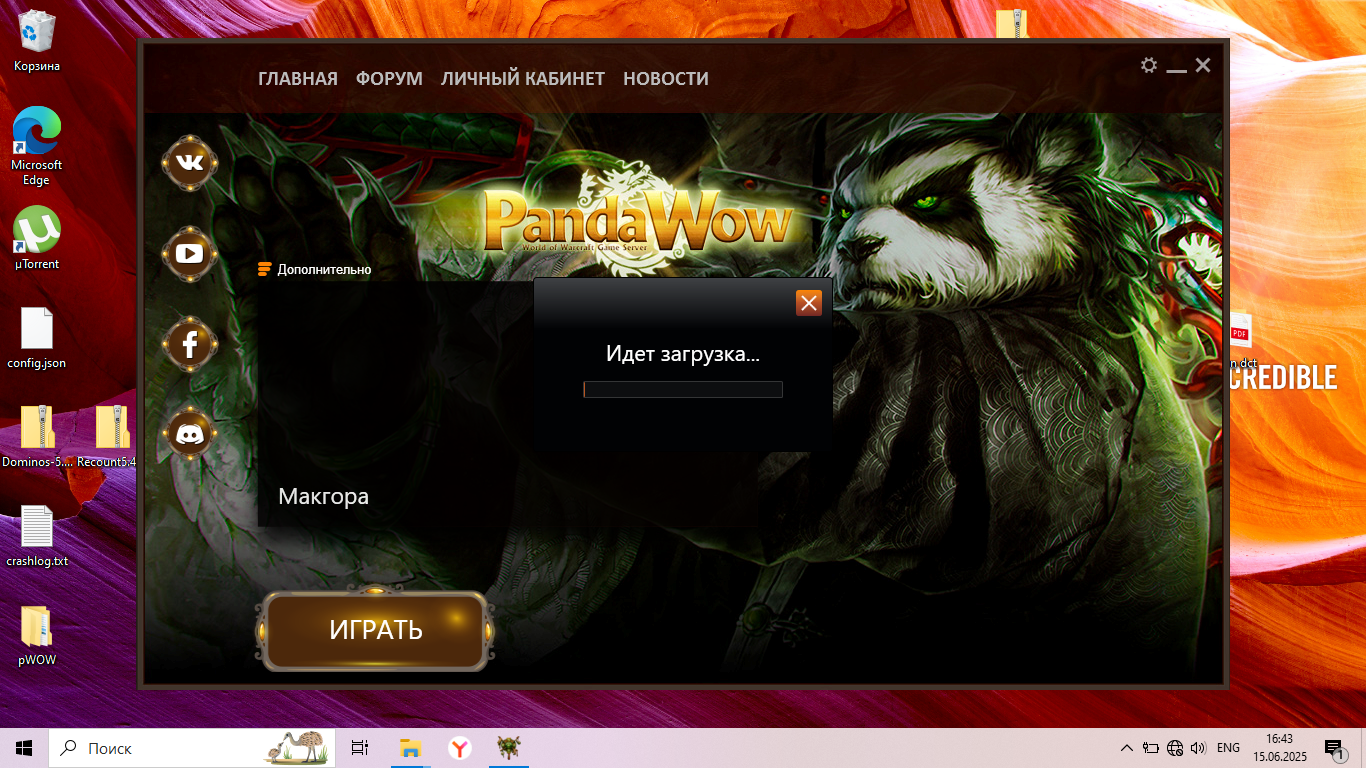Open the taskbar clock and date
The image size is (1366, 768).
(x=1281, y=748)
